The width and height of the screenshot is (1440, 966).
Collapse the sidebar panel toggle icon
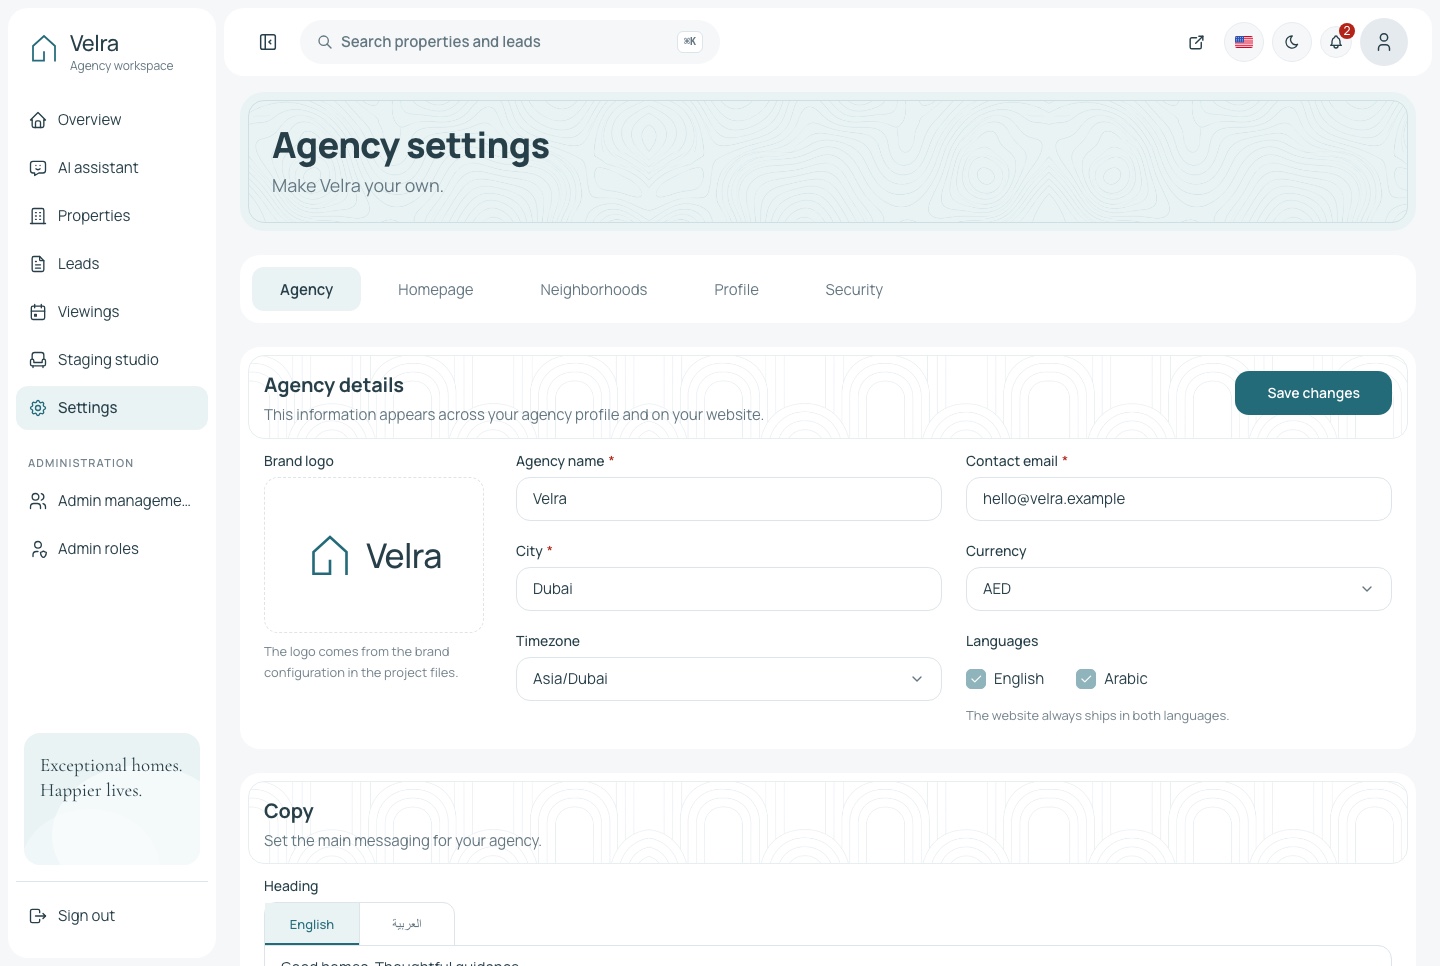268,42
